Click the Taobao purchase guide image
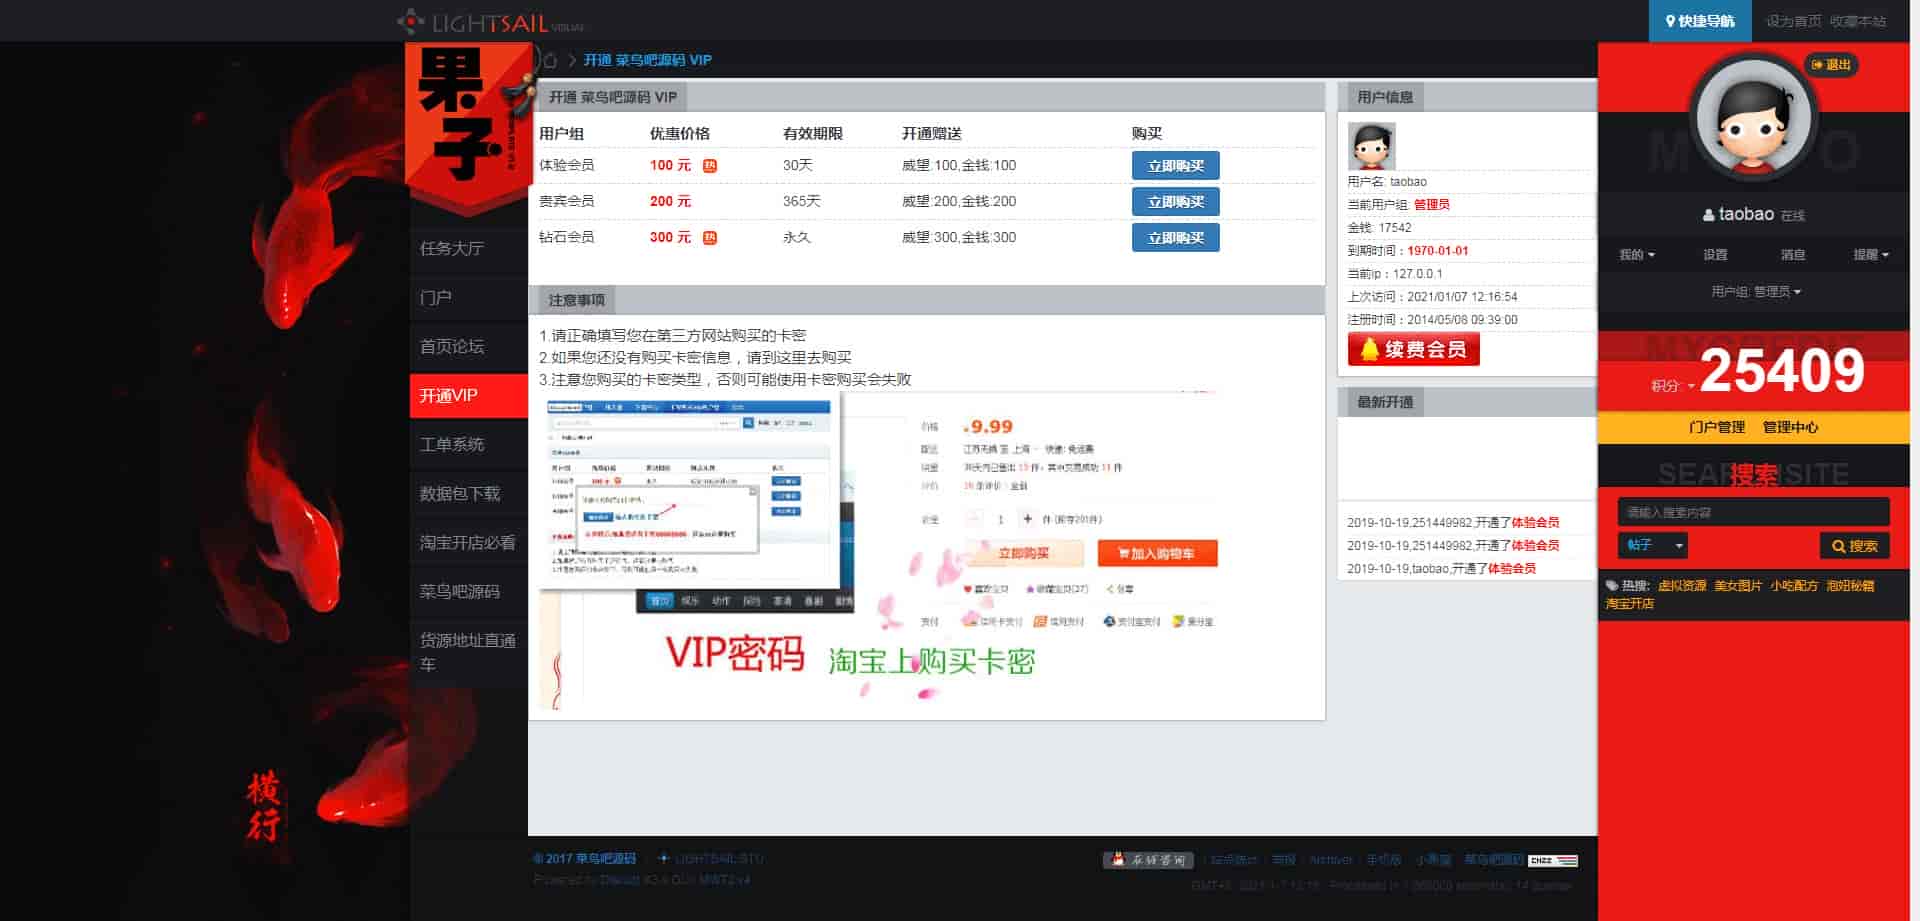The width and height of the screenshot is (1920, 921). point(880,550)
